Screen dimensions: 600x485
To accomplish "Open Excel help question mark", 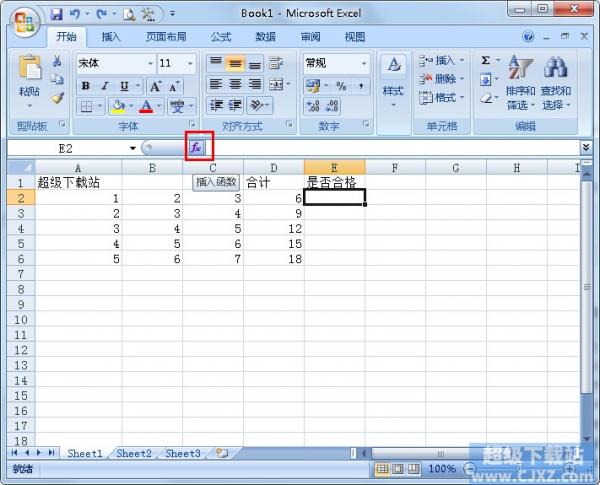I will [528, 37].
